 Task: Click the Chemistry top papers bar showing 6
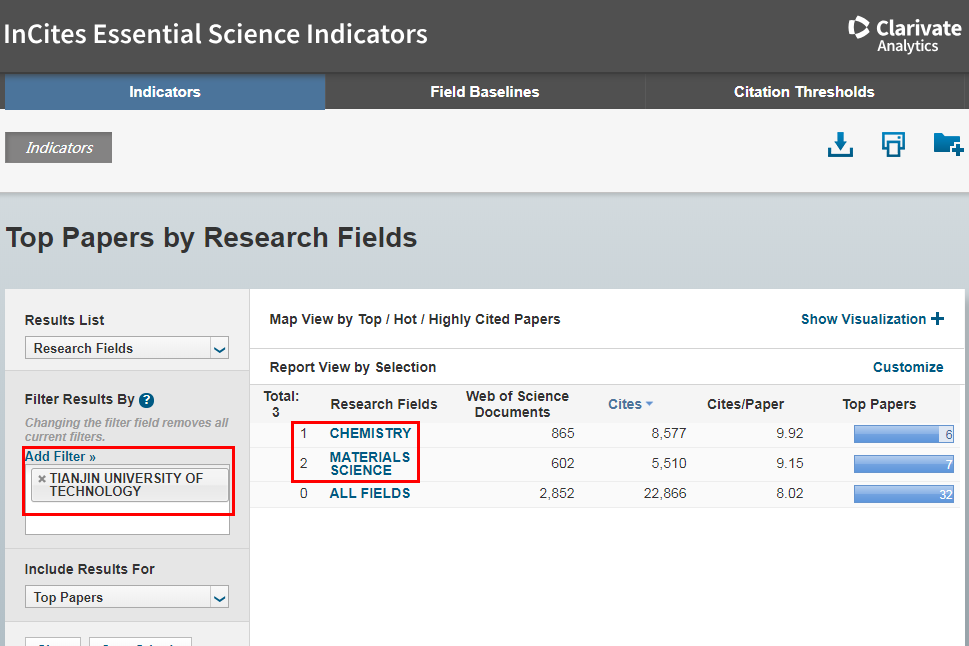903,434
